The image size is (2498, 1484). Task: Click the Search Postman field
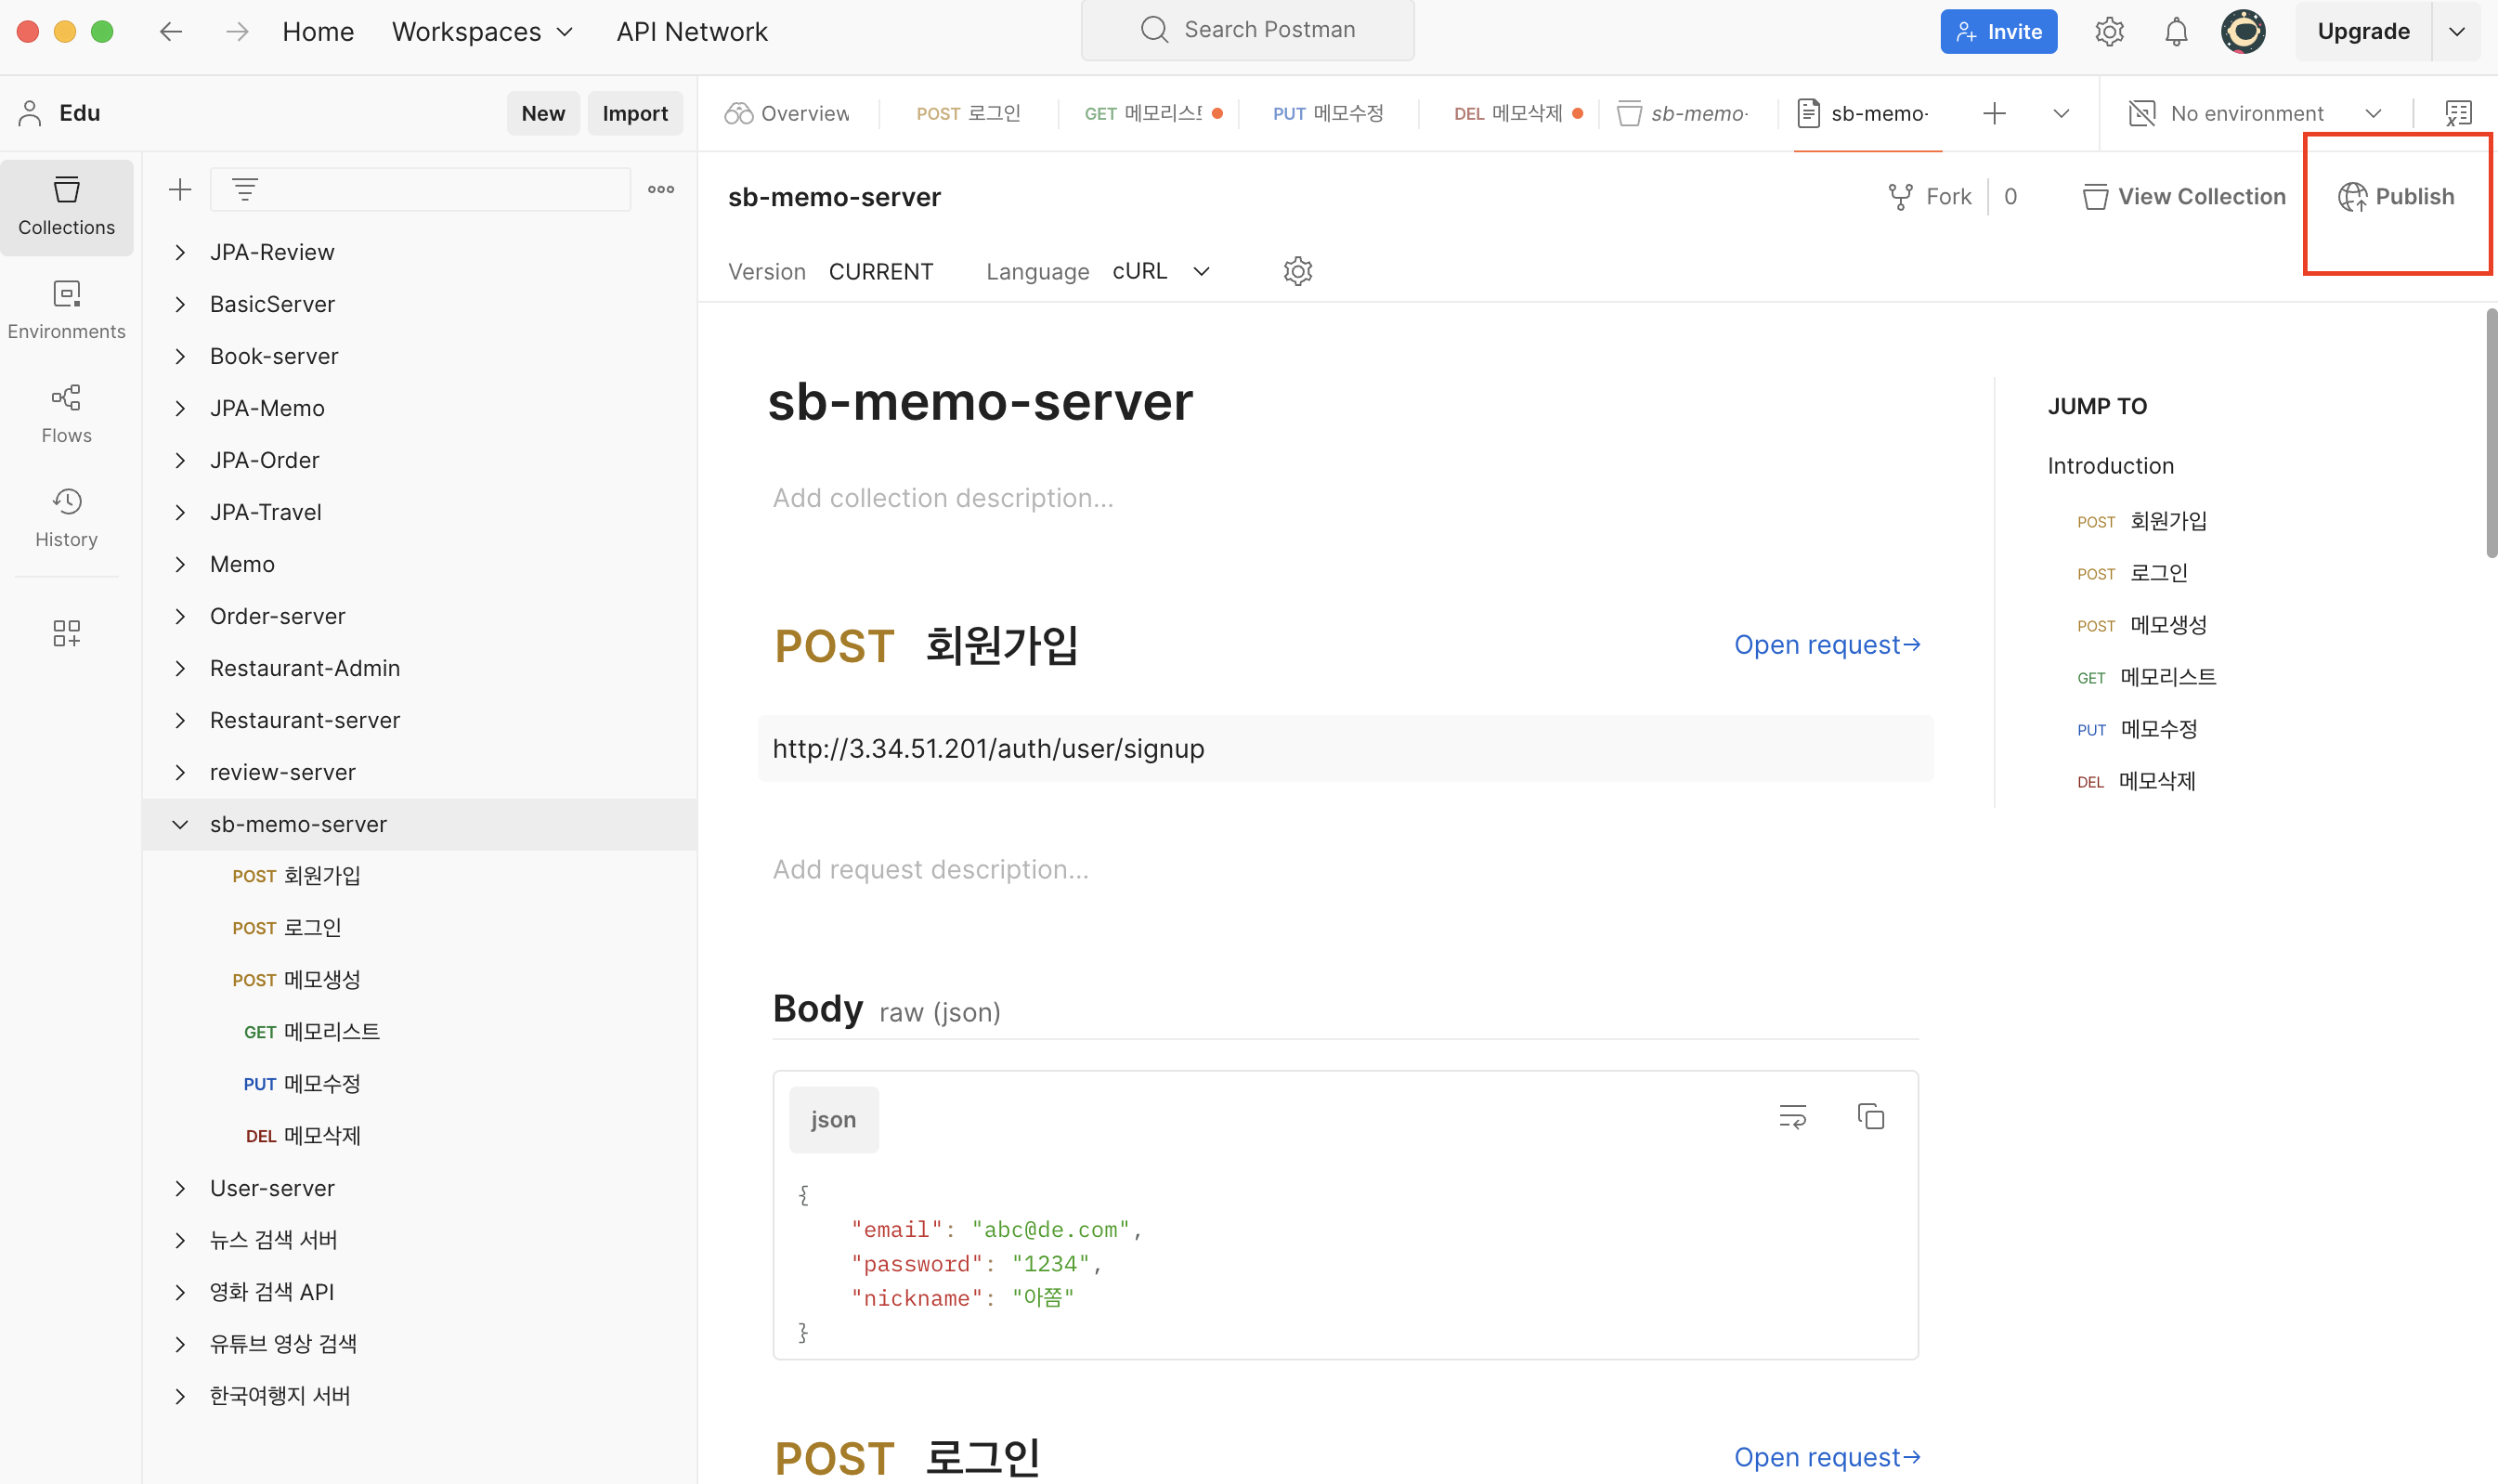[1247, 30]
